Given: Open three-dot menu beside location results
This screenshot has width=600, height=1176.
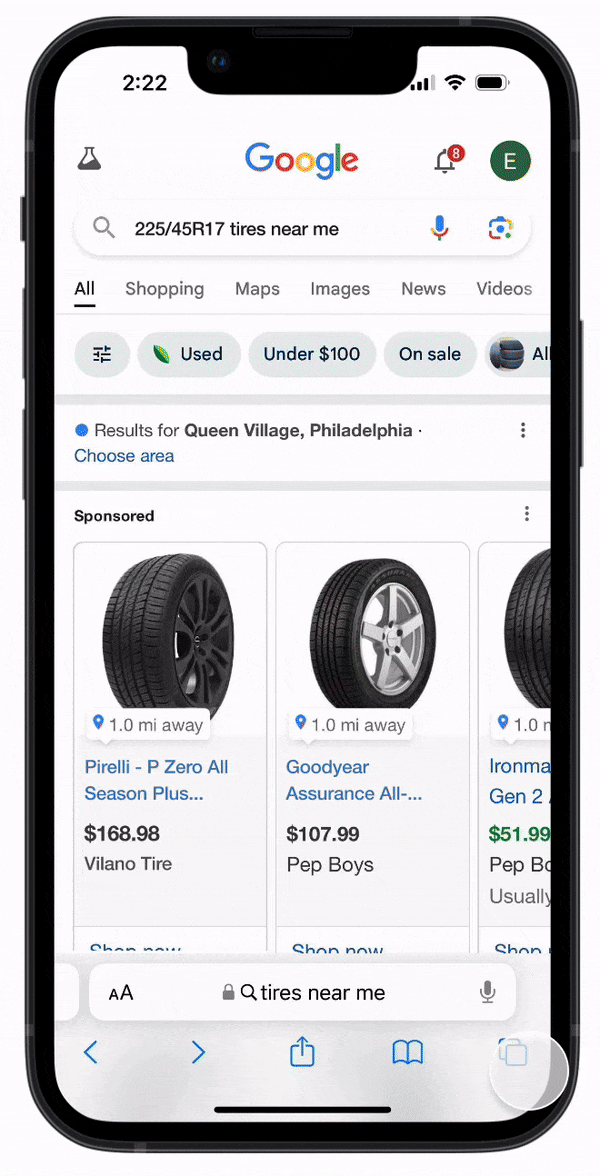Looking at the screenshot, I should tap(523, 430).
